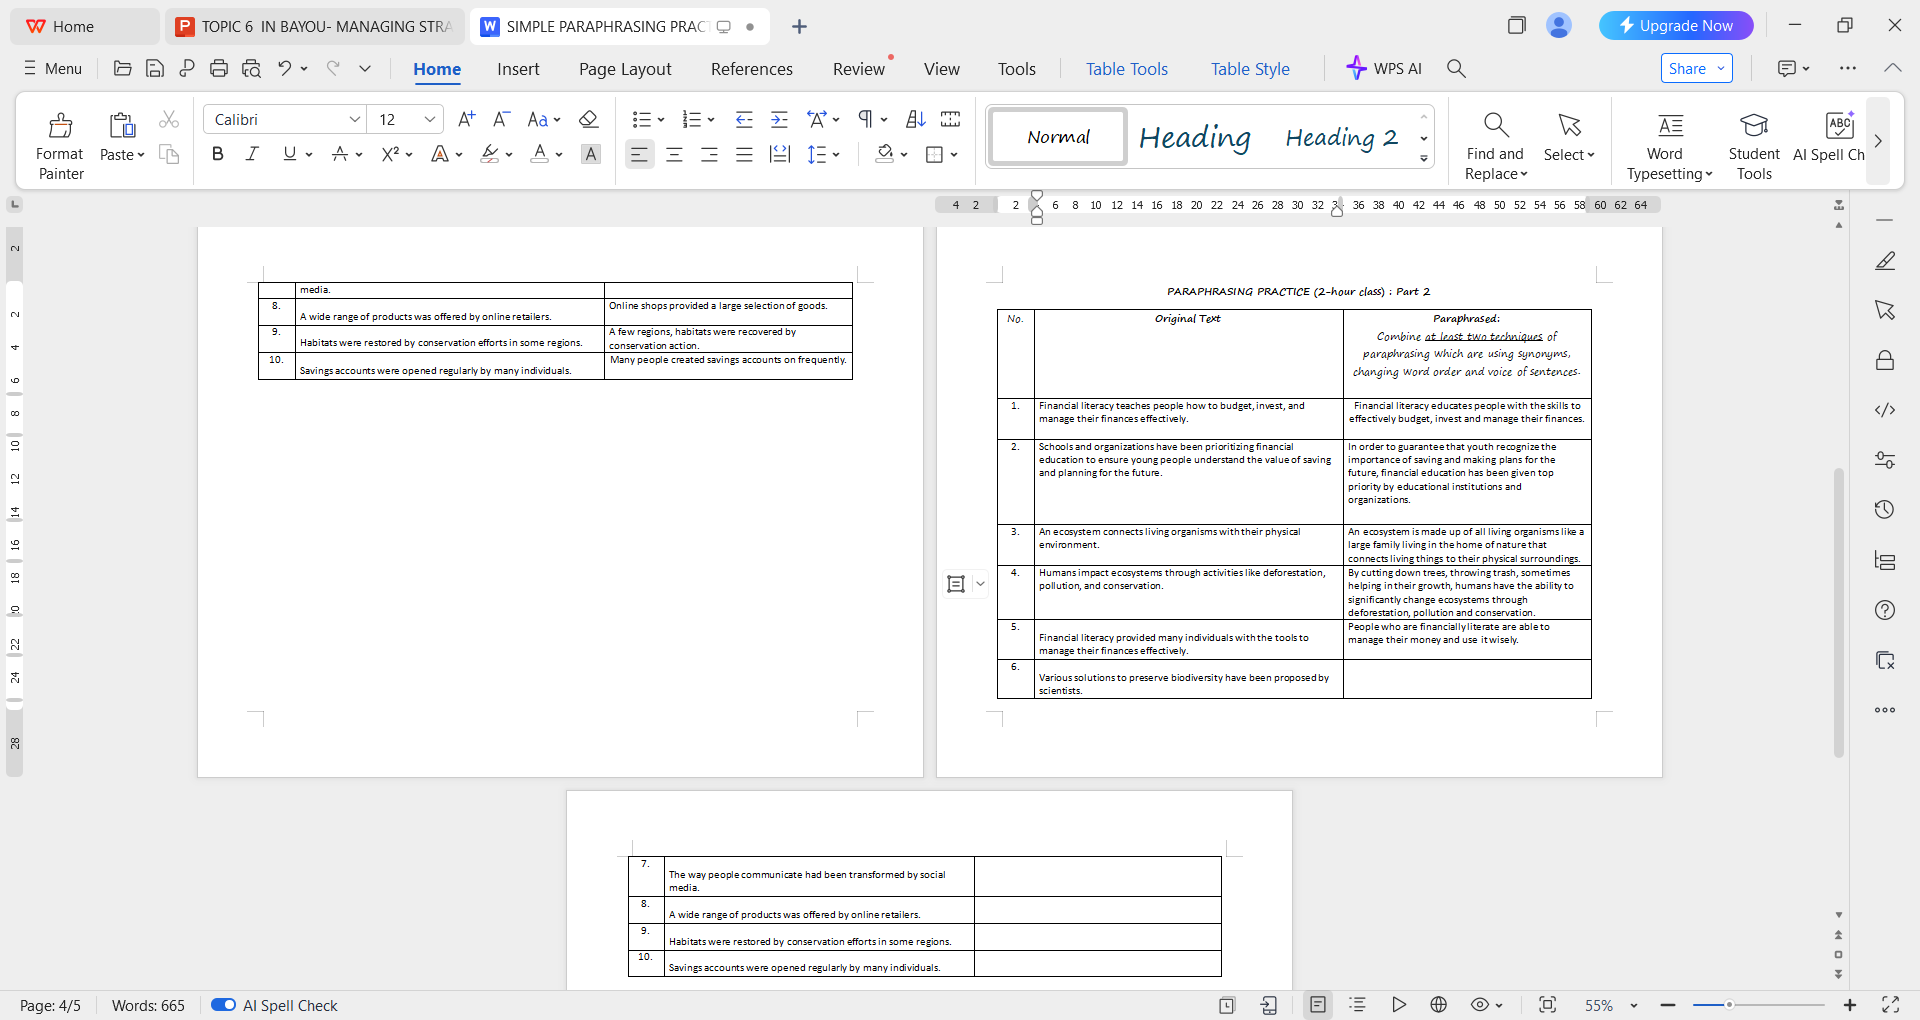Toggle fullscreen mode in status bar

1890,1005
